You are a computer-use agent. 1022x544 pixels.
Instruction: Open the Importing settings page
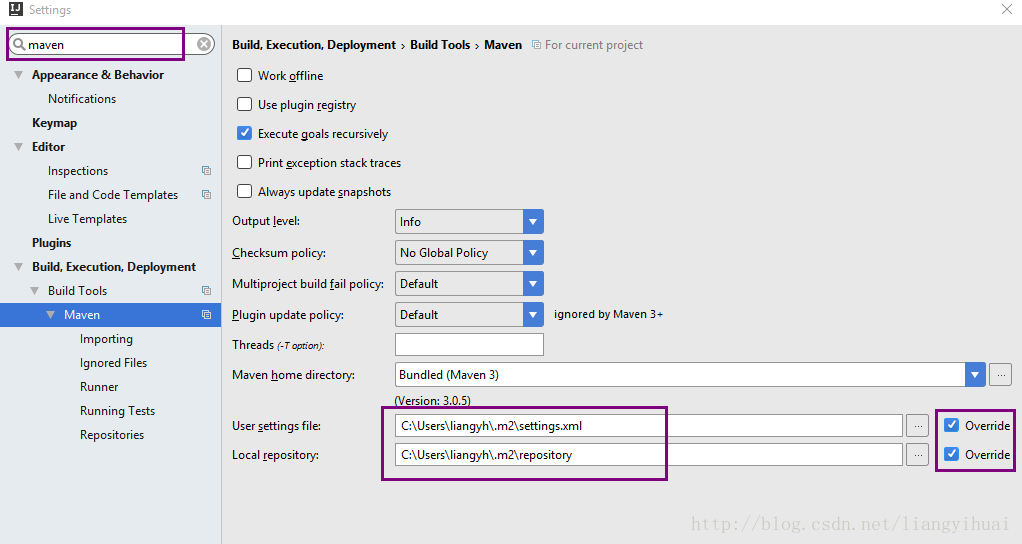[106, 339]
